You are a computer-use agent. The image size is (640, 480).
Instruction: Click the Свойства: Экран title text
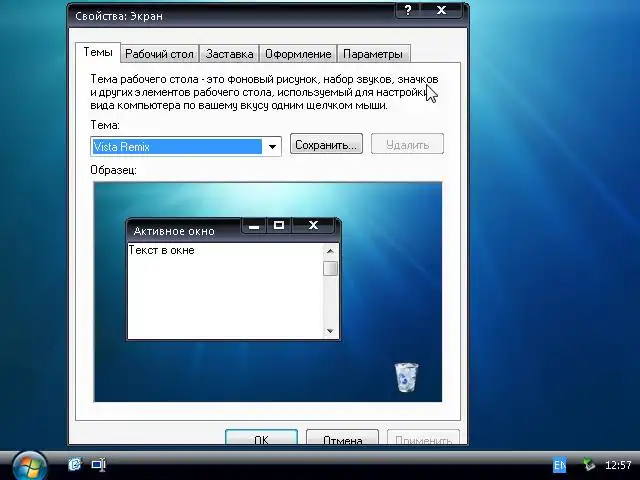tap(119, 16)
